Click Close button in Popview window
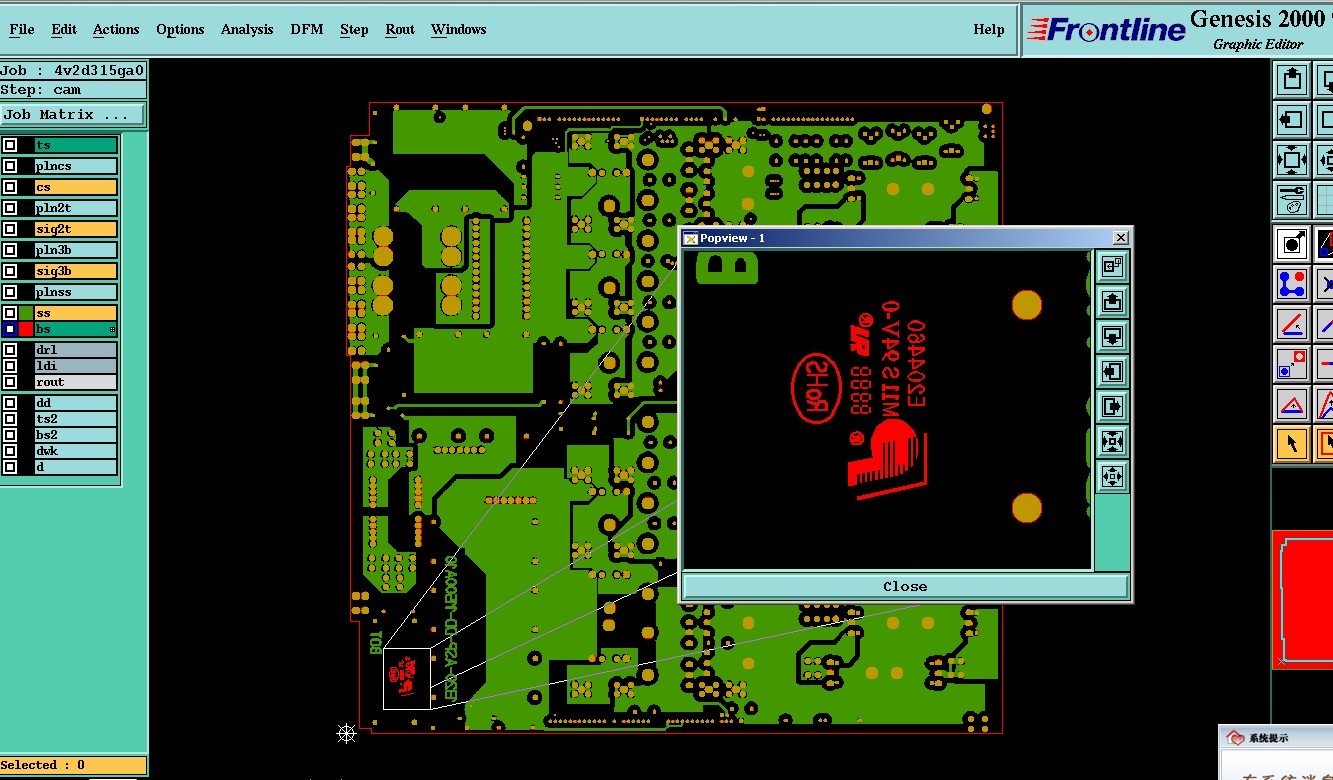This screenshot has height=780, width=1333. tap(905, 586)
